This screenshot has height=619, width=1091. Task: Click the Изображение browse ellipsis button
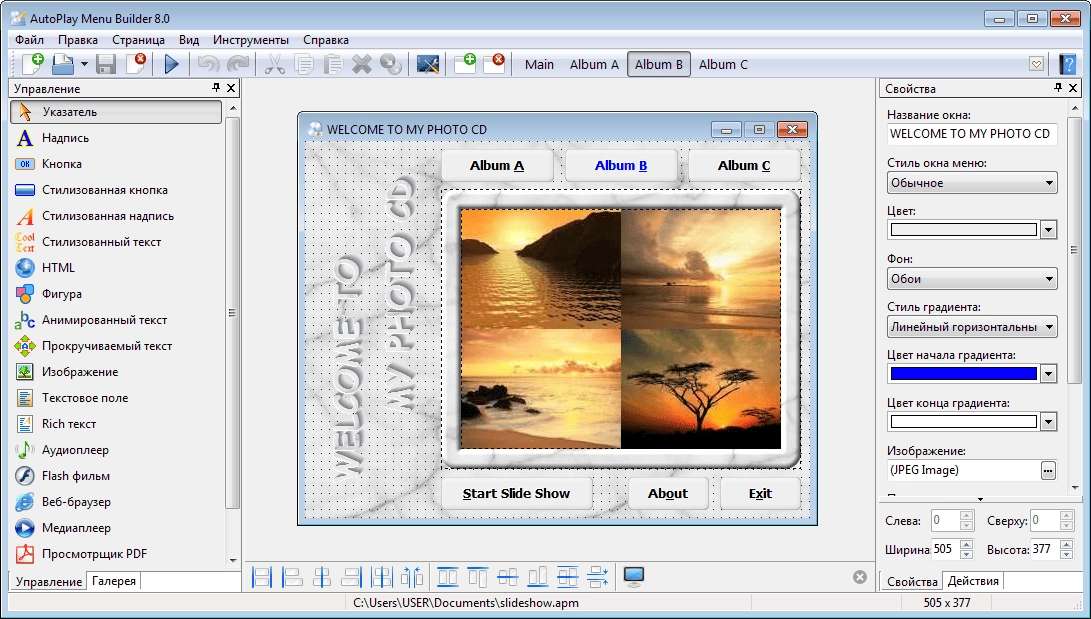point(1048,471)
